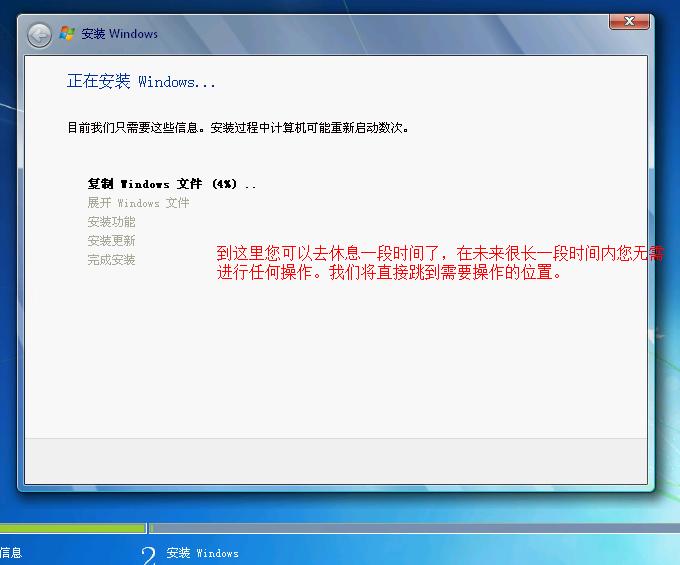Click the green progress bar segment
Image resolution: width=680 pixels, height=565 pixels.
[72, 528]
